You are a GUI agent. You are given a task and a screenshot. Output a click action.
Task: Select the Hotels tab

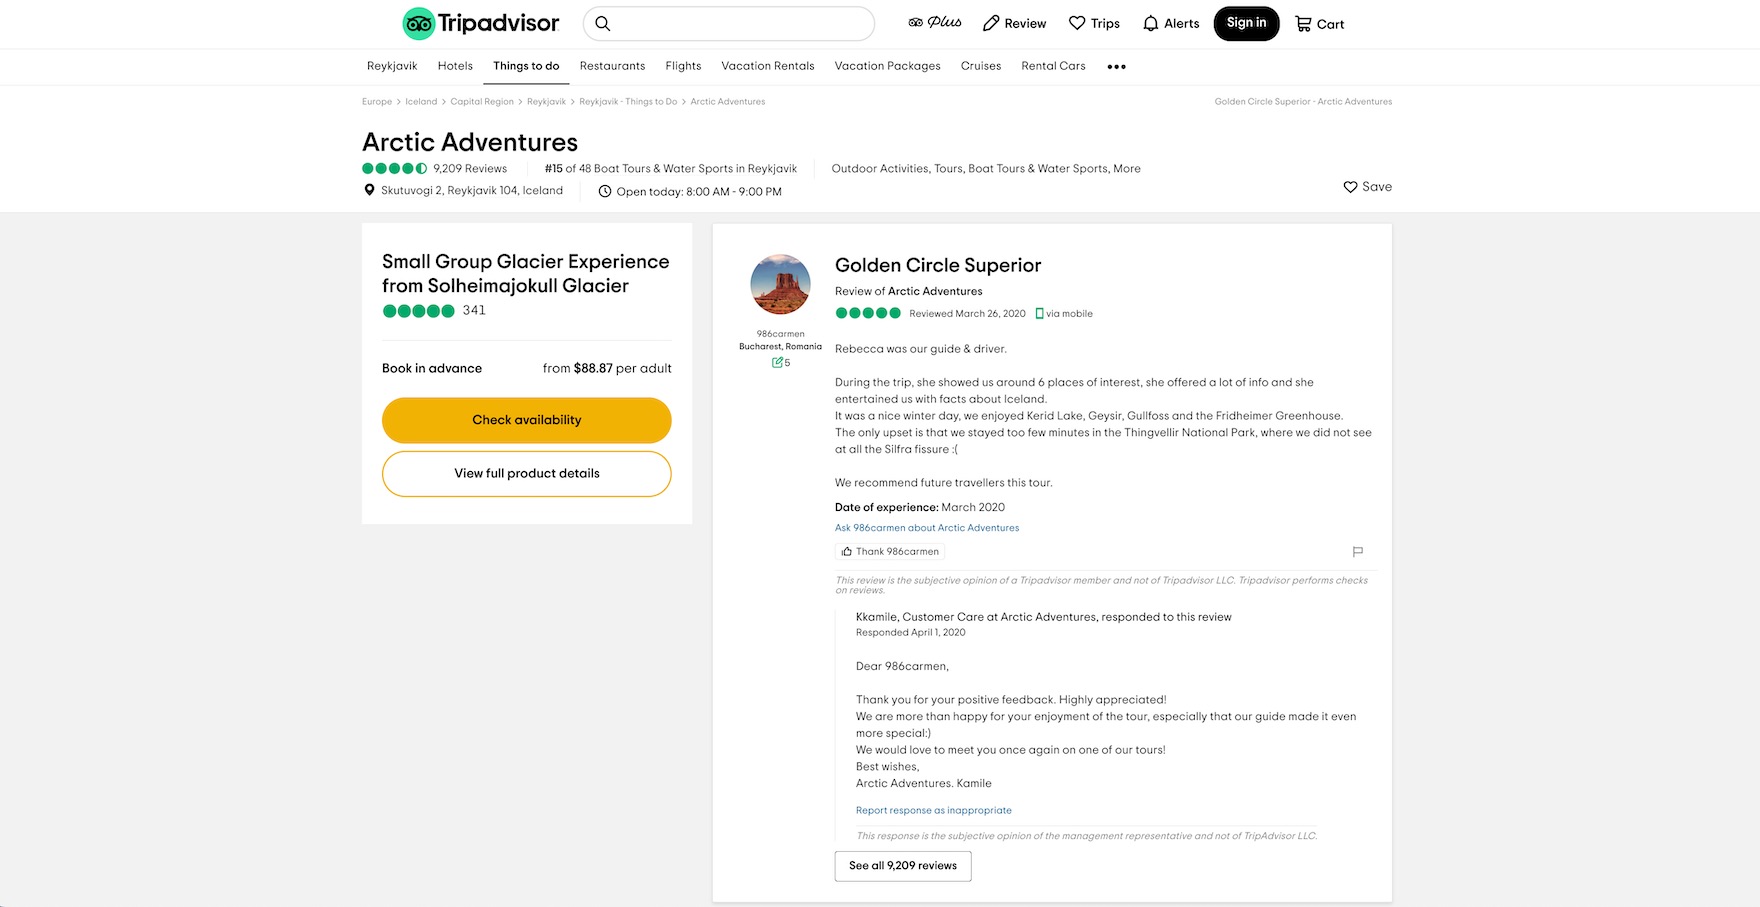455,66
